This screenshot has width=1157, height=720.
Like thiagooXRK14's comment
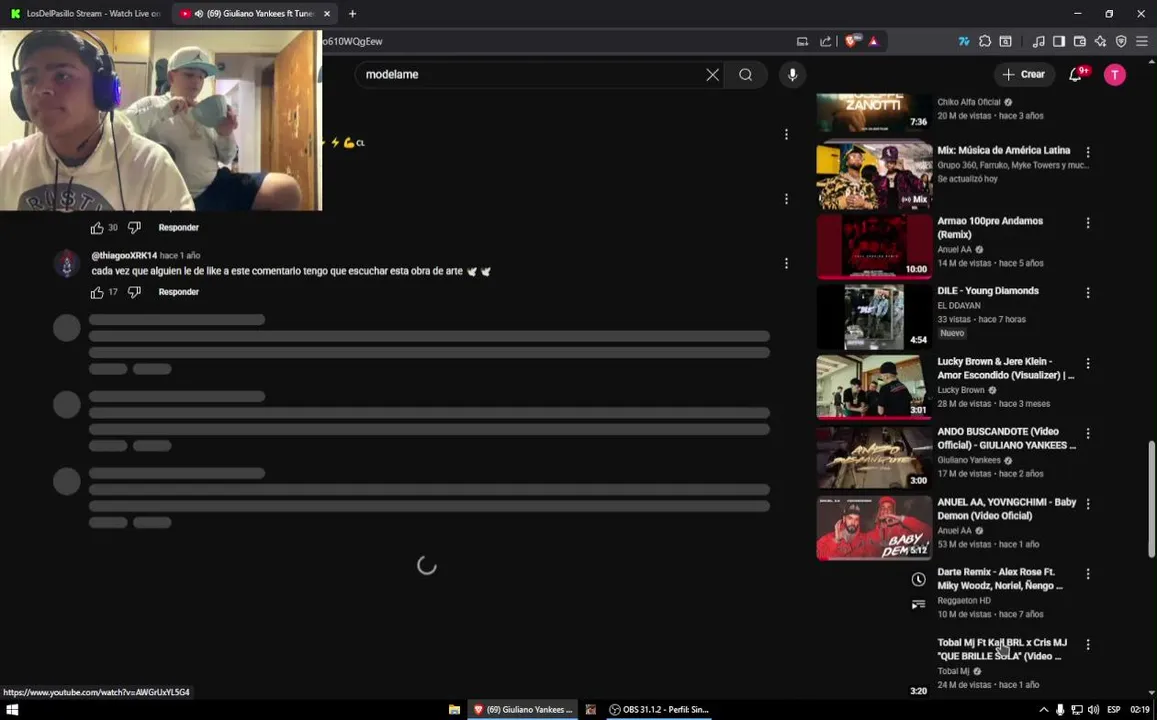pos(97,292)
